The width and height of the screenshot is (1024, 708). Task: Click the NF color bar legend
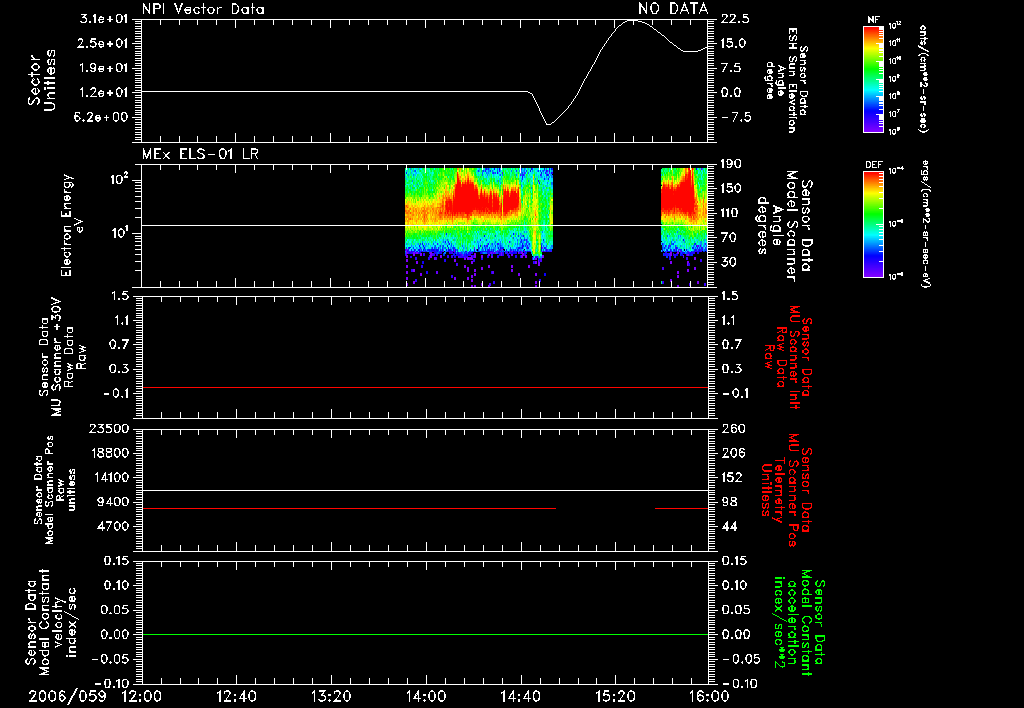point(873,78)
